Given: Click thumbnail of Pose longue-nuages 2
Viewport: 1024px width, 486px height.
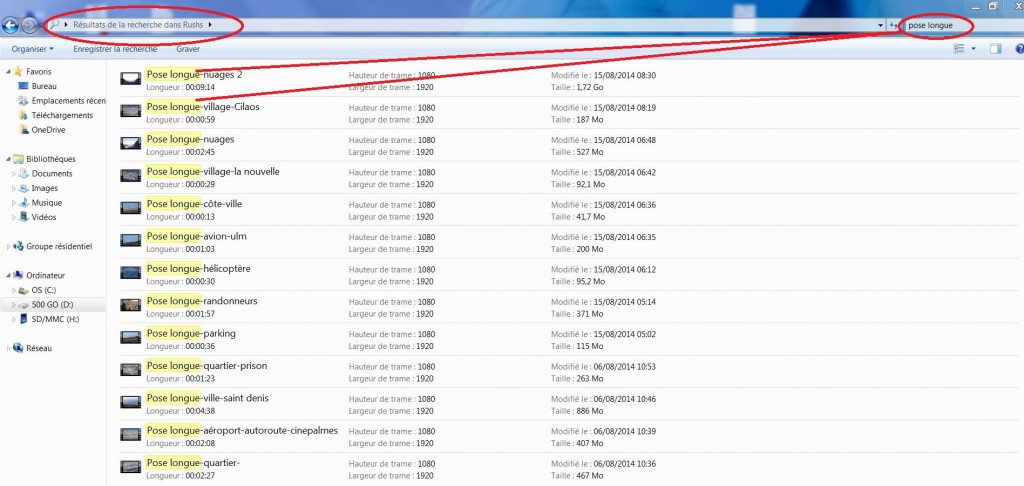Looking at the screenshot, I should pyautogui.click(x=131, y=78).
